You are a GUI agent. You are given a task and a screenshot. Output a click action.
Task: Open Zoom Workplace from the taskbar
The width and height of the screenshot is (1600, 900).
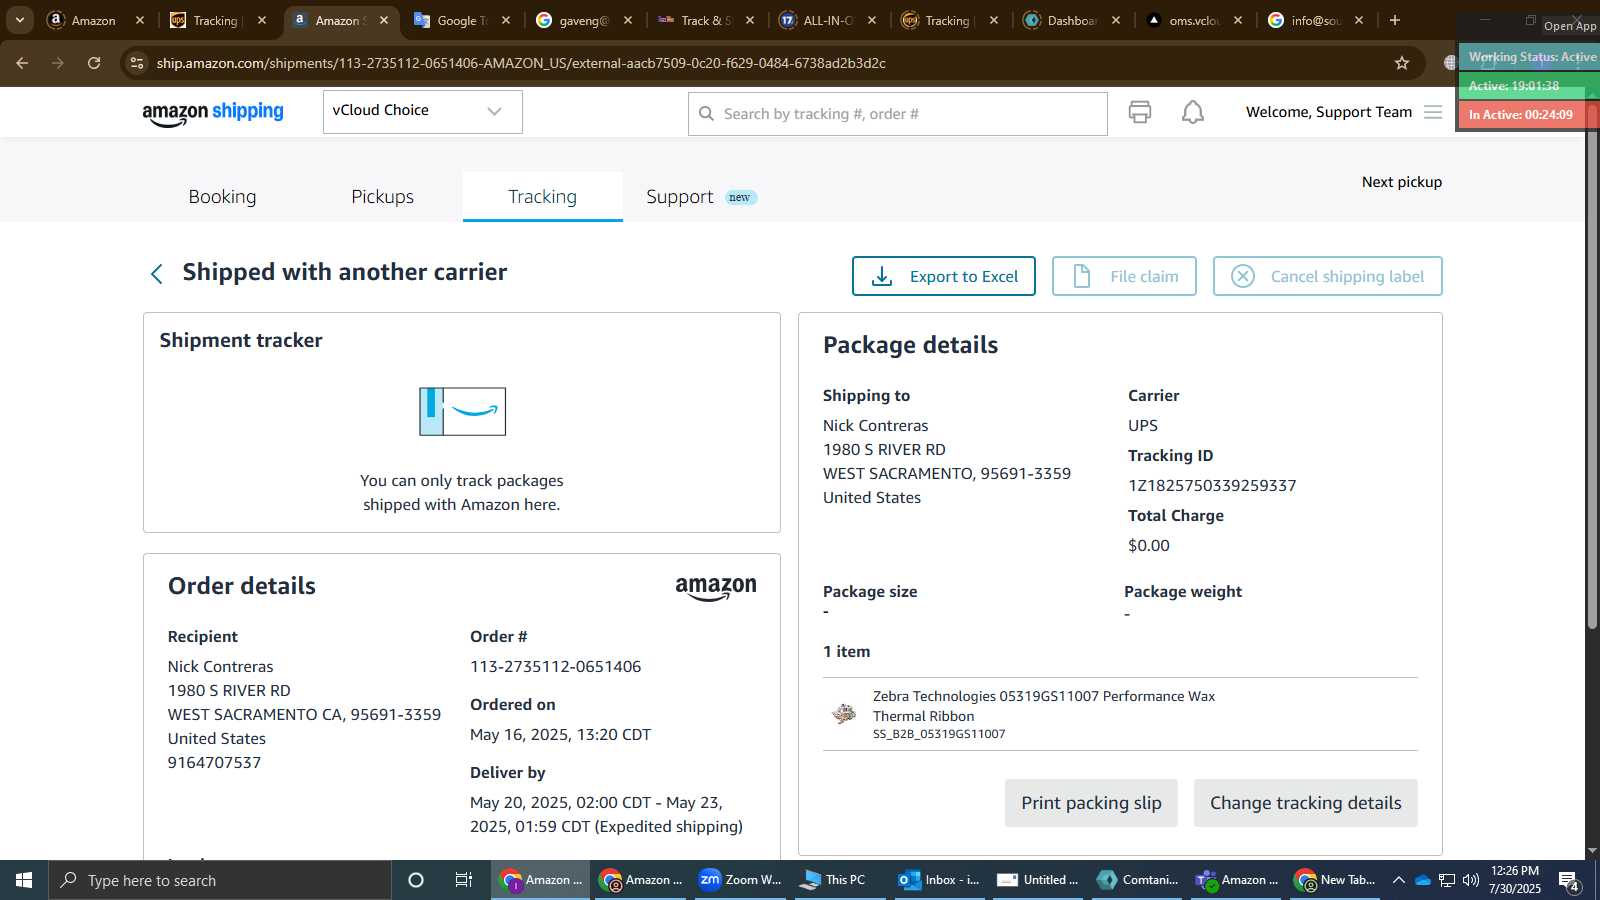[x=741, y=880]
